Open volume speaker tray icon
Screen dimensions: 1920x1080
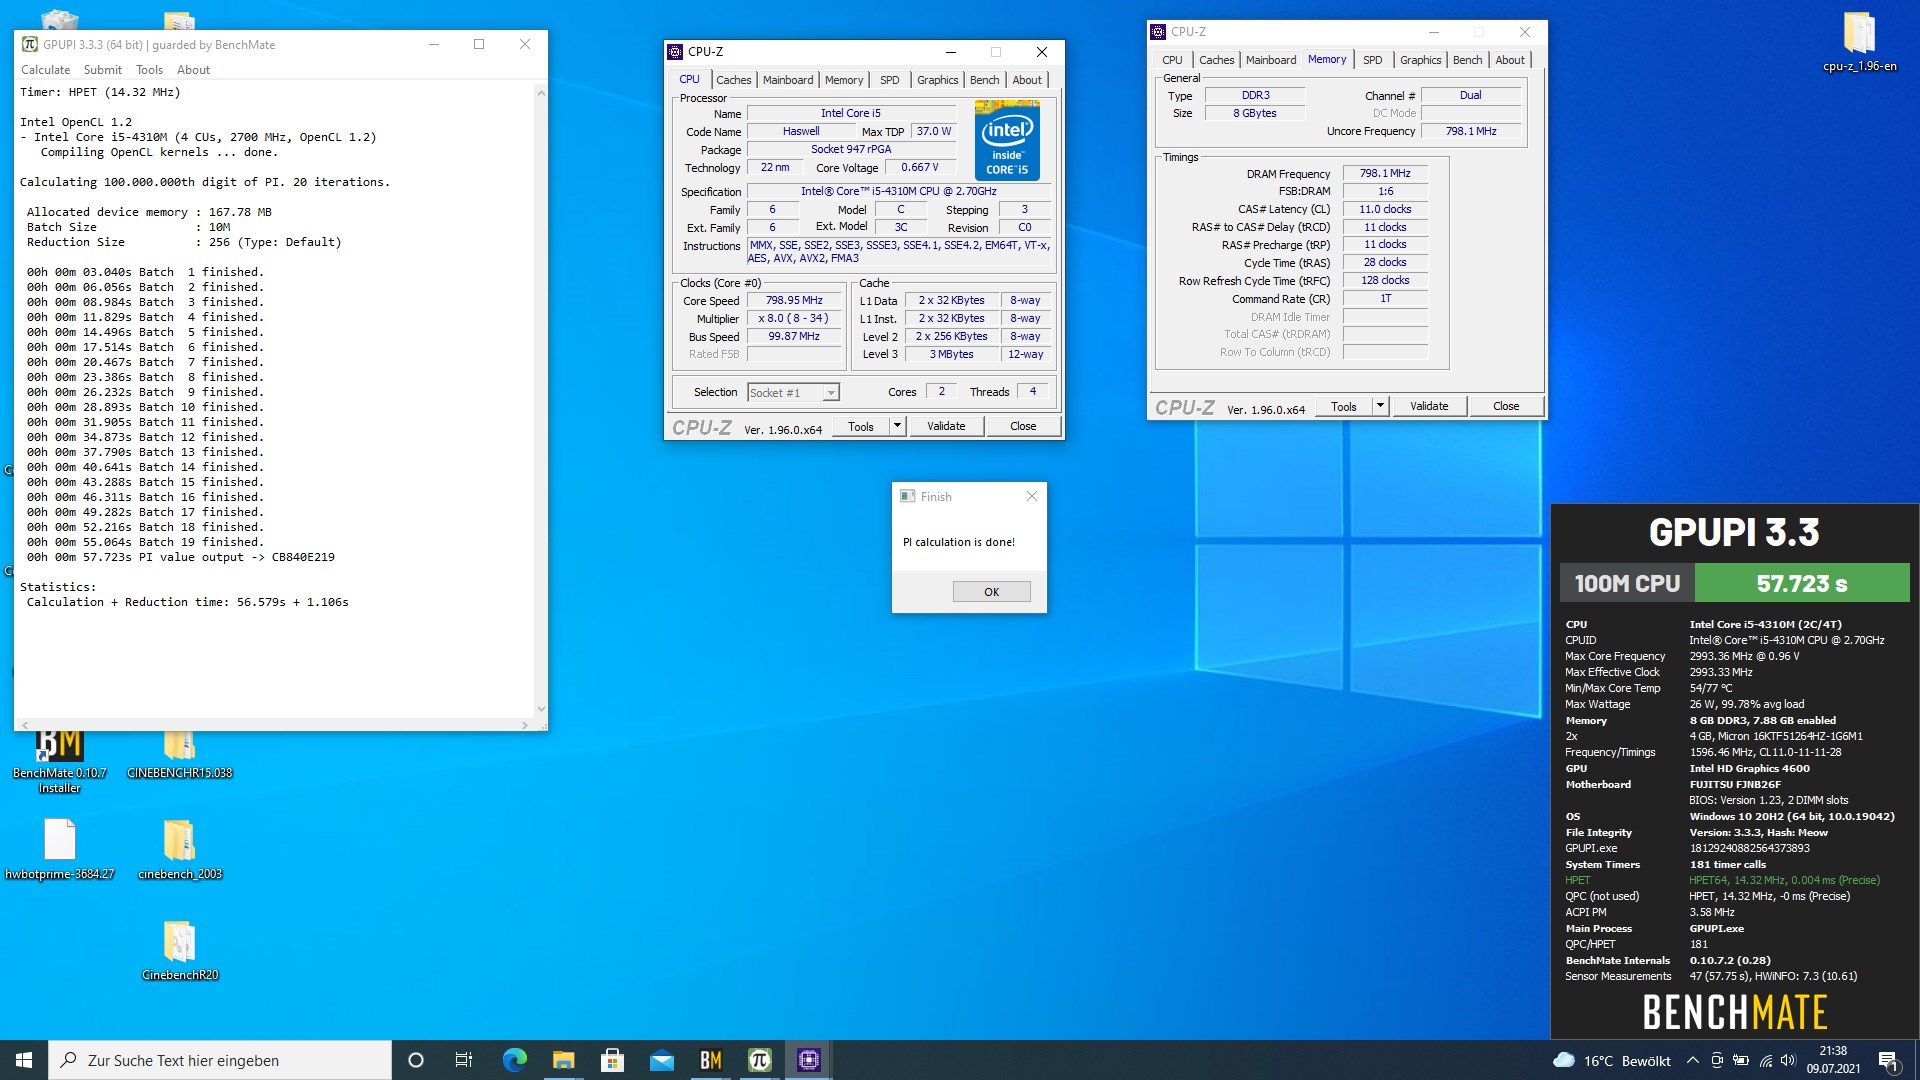click(x=1788, y=1061)
